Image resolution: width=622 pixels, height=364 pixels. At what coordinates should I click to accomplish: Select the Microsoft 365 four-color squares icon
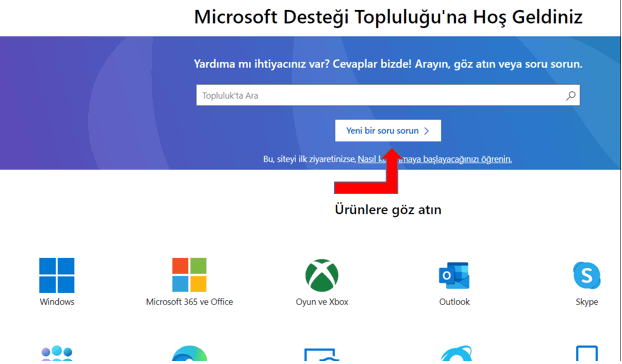pyautogui.click(x=189, y=275)
